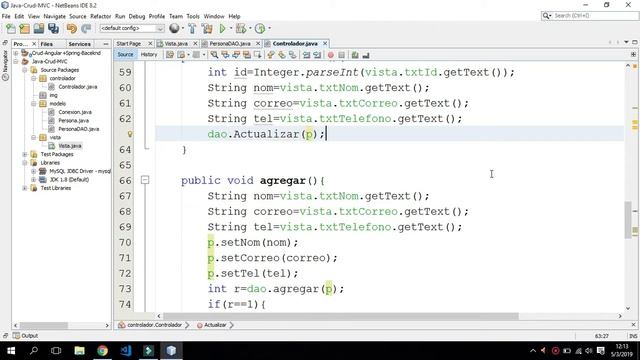The image size is (640, 360).
Task: Toggle Highlight Search icon in editor toolbar
Action: point(247,55)
